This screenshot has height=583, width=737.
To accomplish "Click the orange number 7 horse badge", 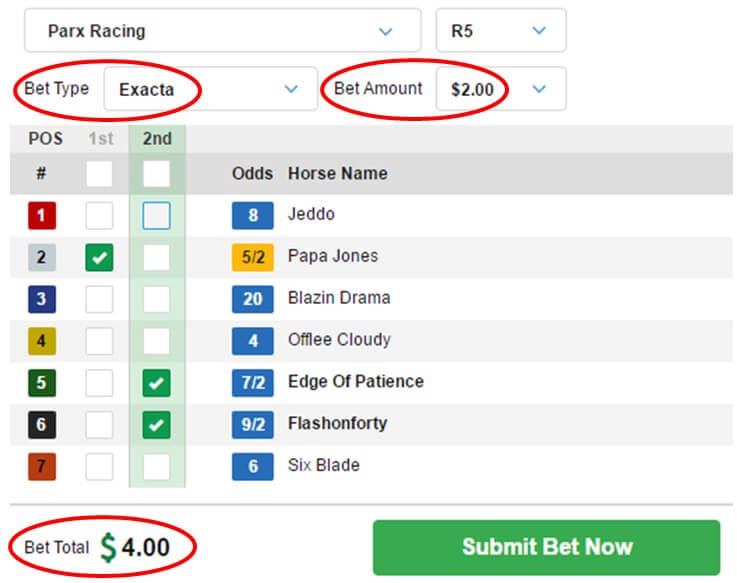I will (41, 466).
